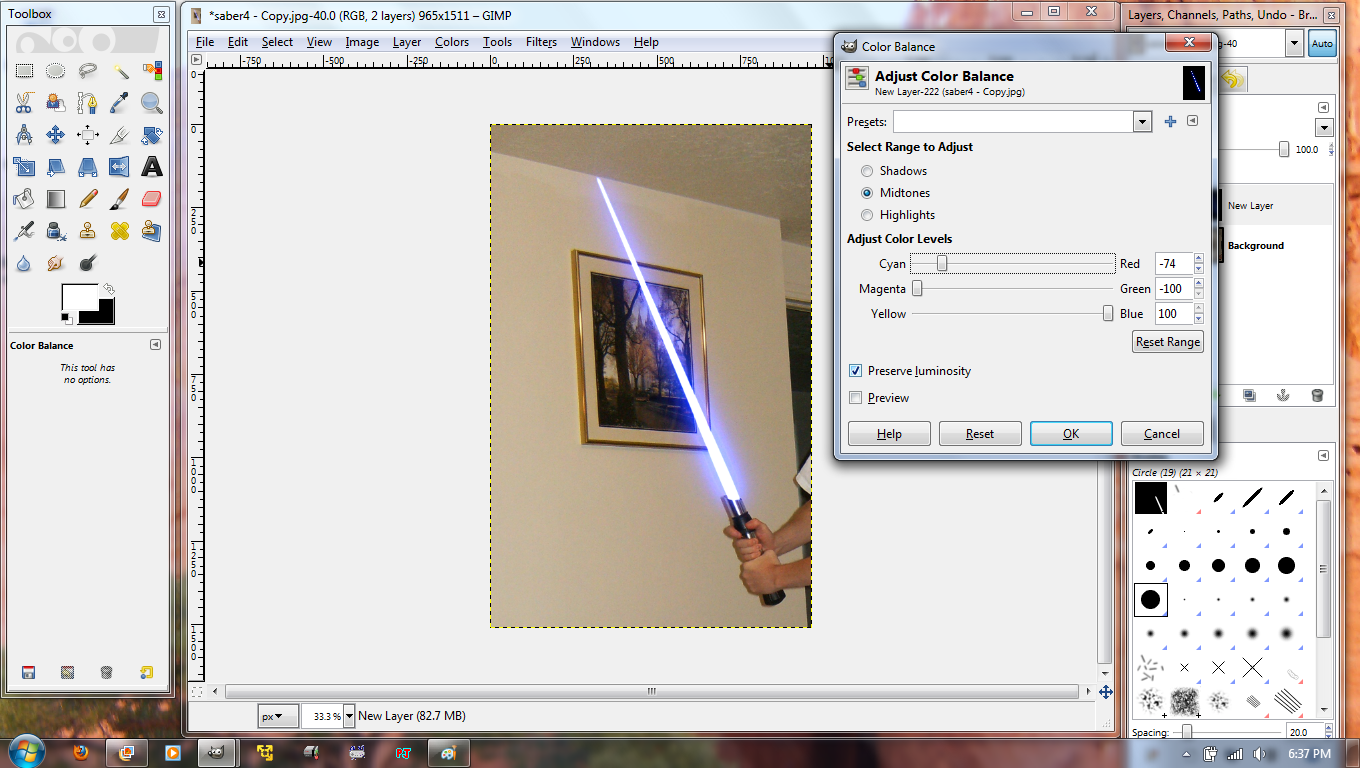
Task: Open the Color Balance presets menu arrow
Action: [1192, 121]
